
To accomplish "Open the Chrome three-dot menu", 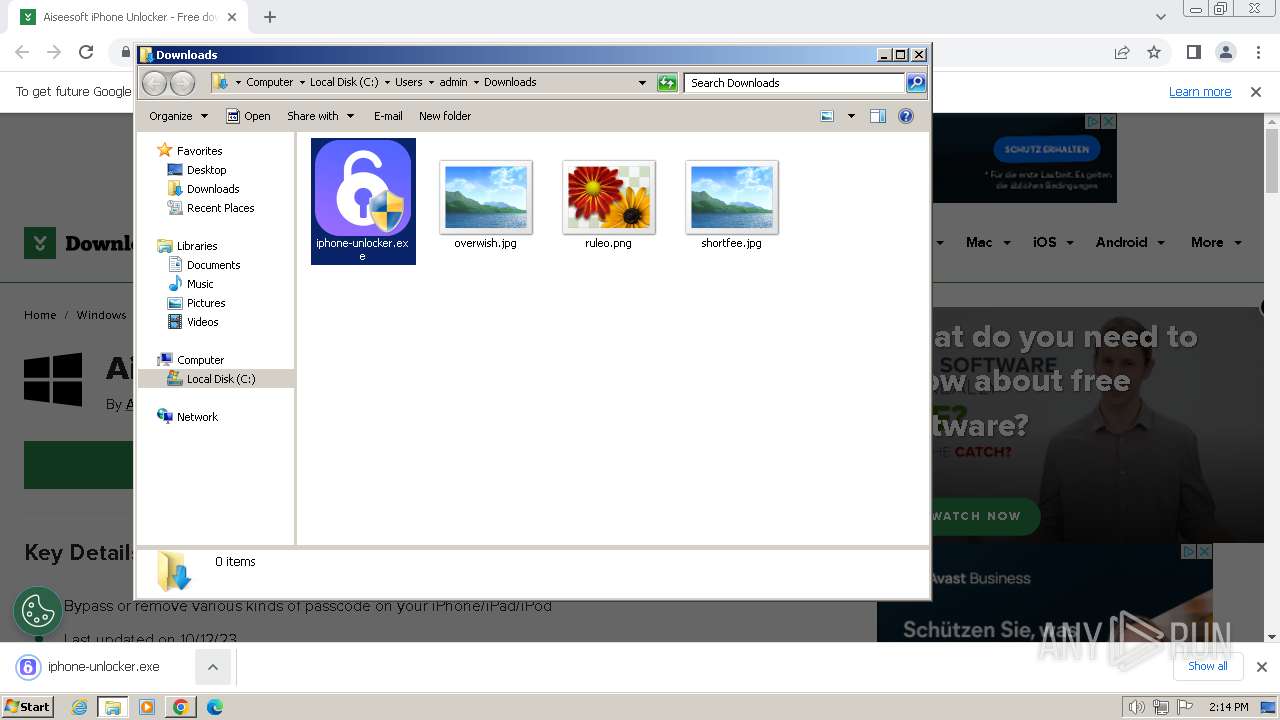I will [1257, 52].
